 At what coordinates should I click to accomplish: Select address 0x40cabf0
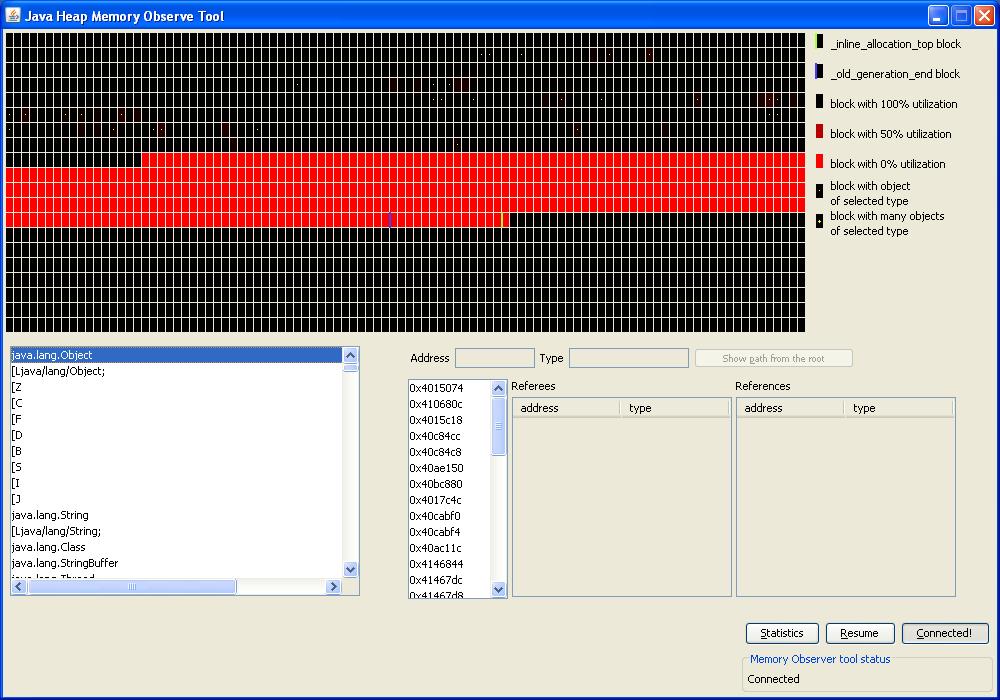point(450,516)
